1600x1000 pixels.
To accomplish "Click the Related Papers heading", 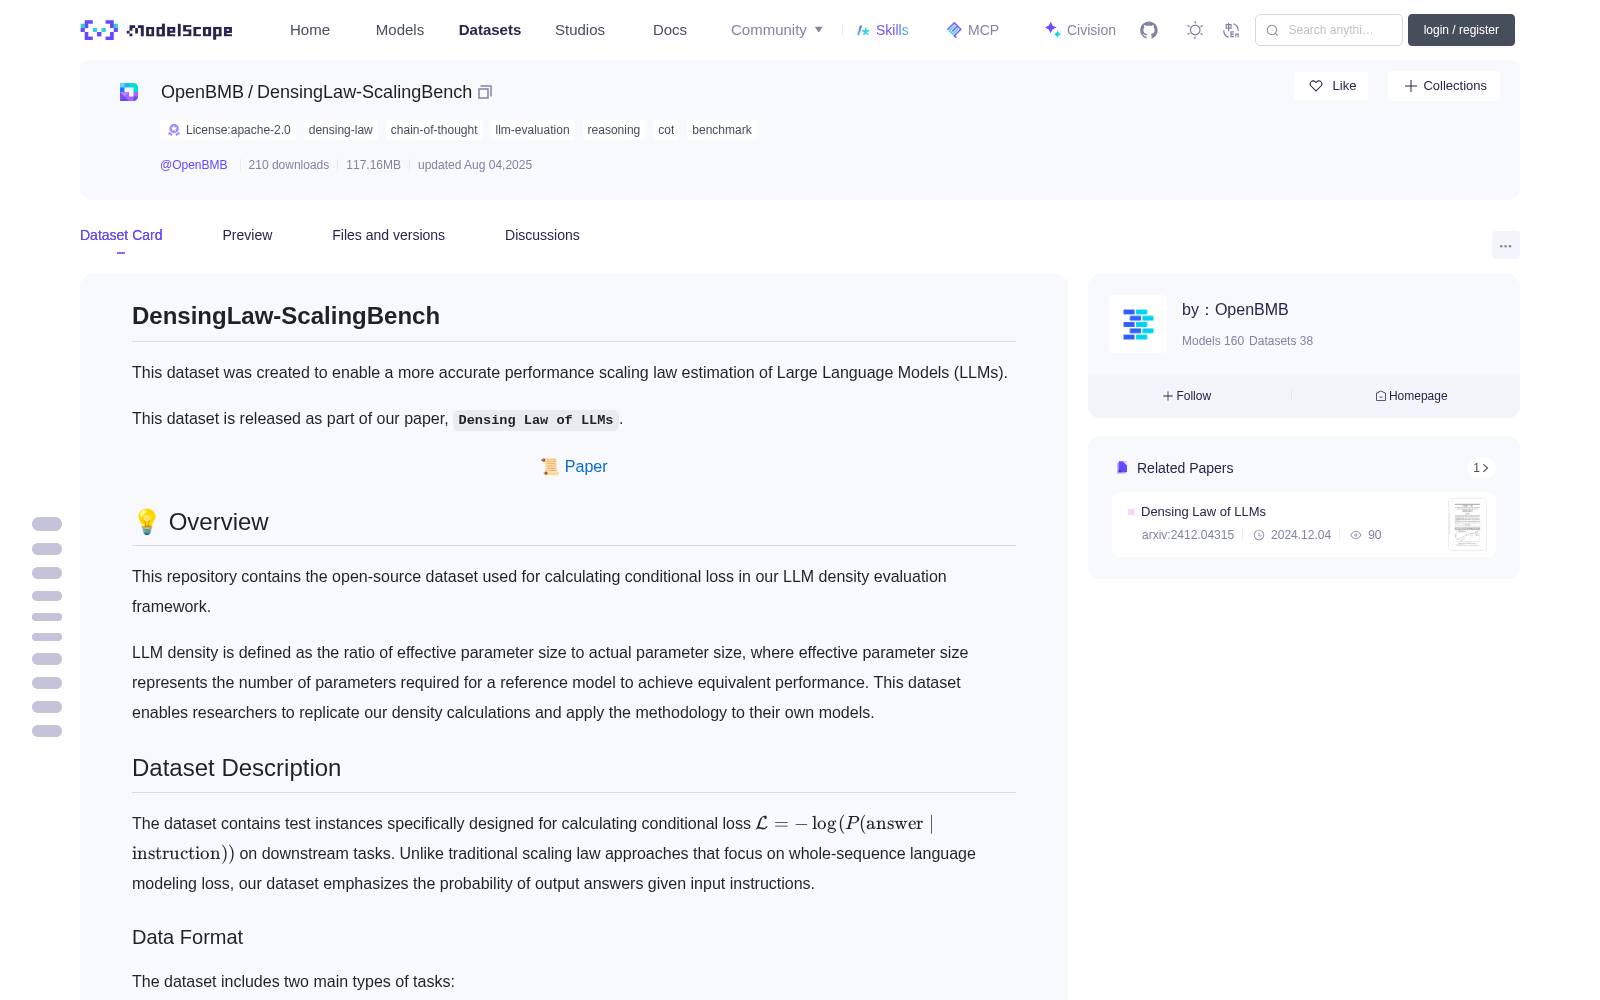I will coord(1185,468).
